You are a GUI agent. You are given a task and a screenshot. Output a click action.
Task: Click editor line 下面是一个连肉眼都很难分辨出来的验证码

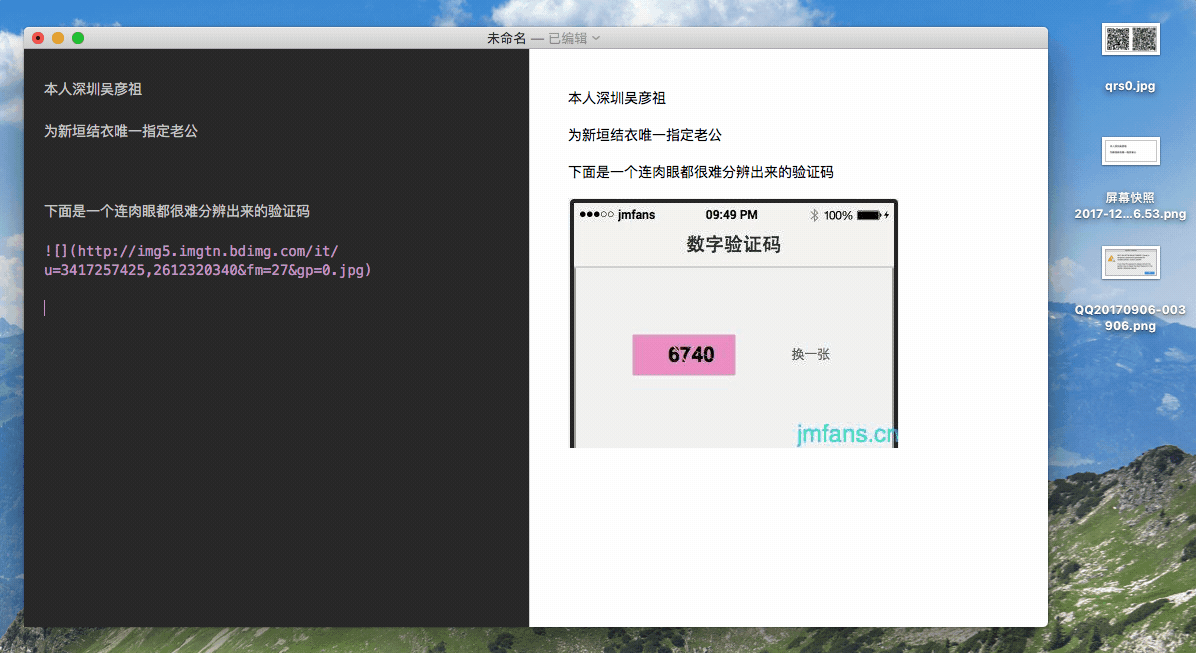click(x=177, y=211)
